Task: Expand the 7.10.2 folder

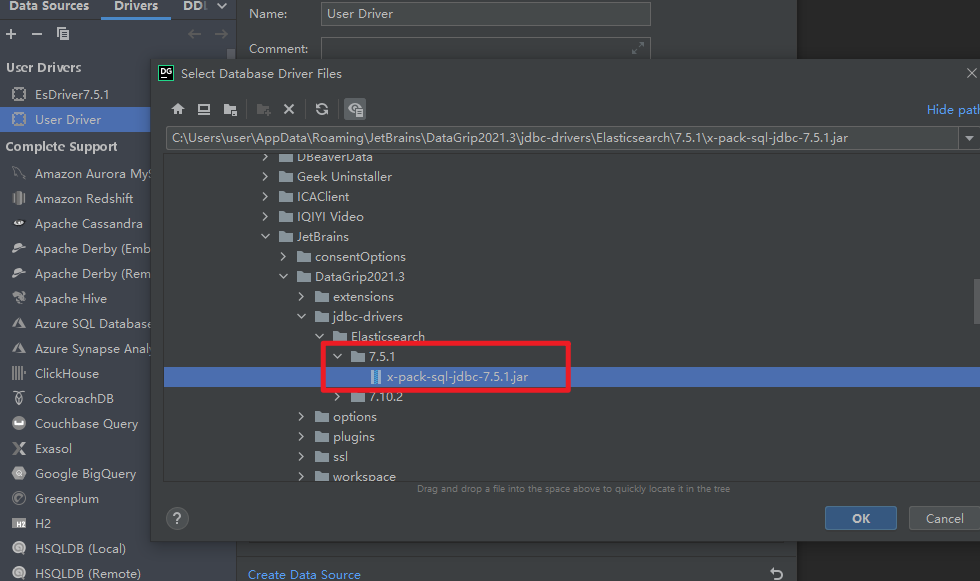Action: [x=338, y=397]
